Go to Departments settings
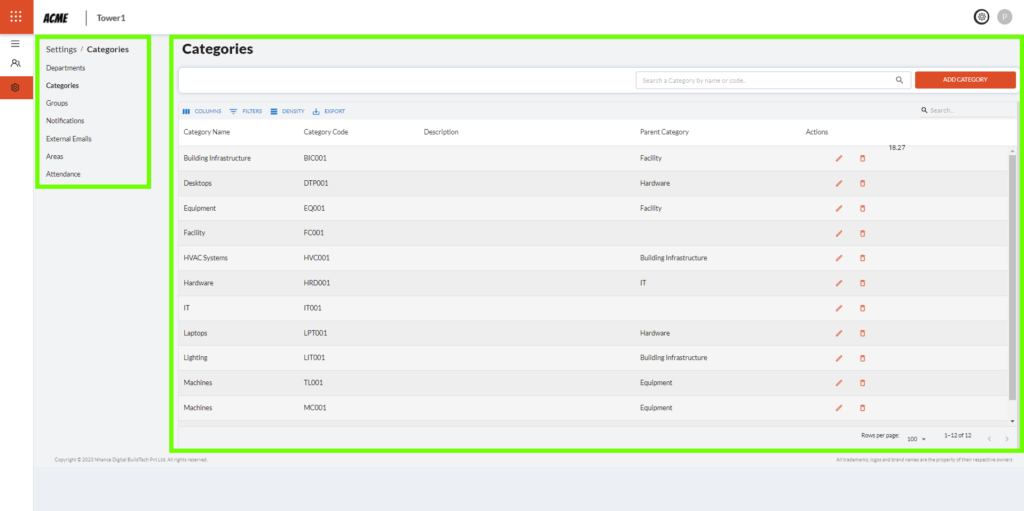This screenshot has width=1024, height=511. click(66, 68)
